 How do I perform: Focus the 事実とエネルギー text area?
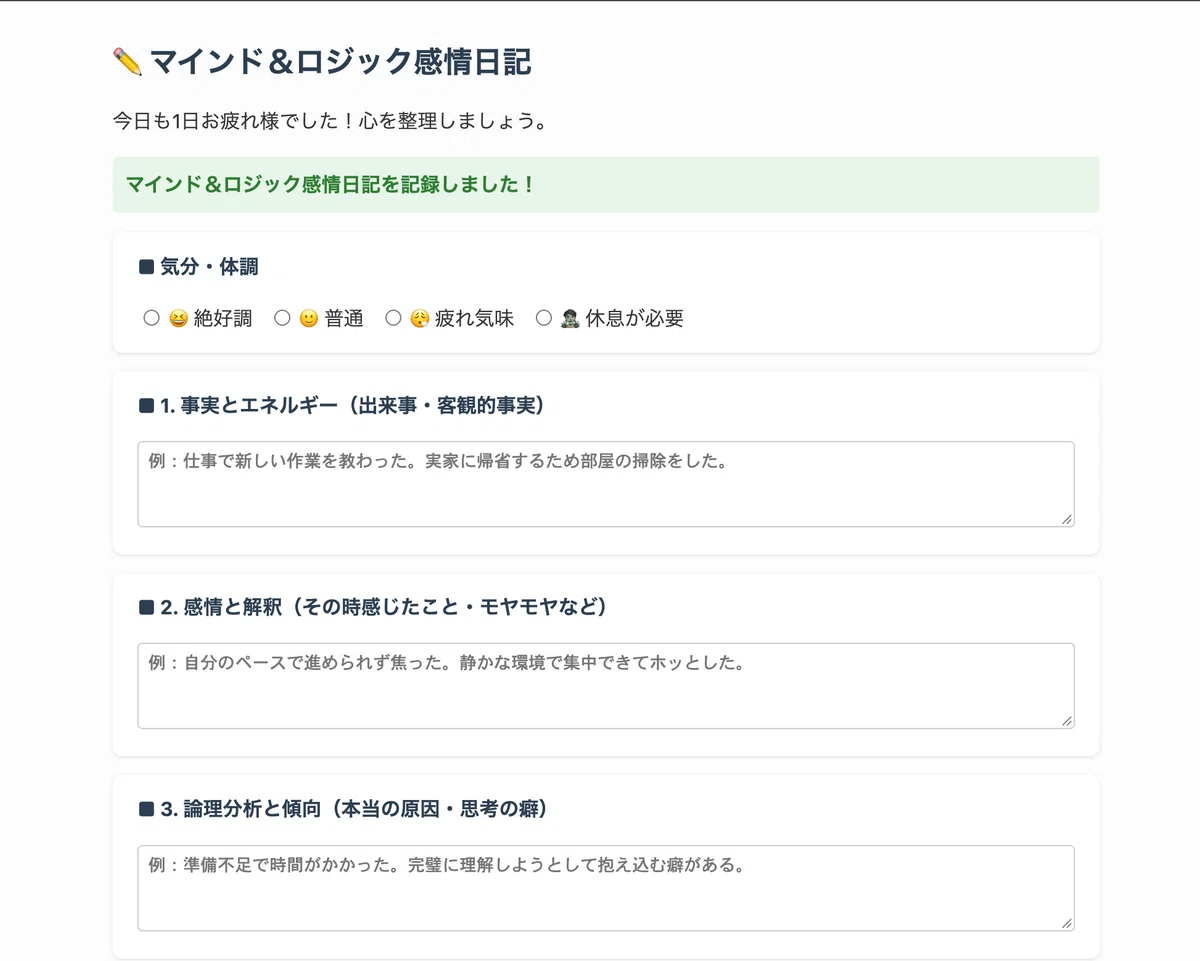(606, 484)
